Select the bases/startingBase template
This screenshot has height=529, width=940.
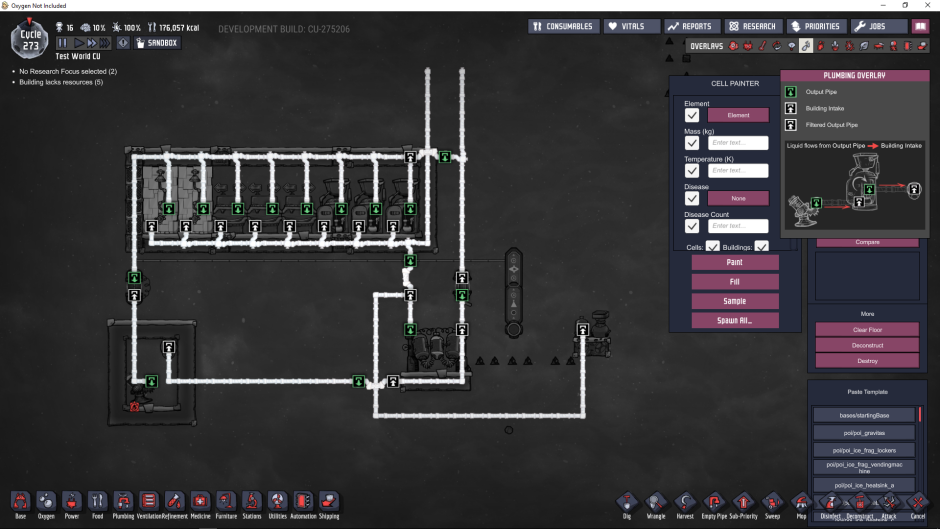pos(864,415)
